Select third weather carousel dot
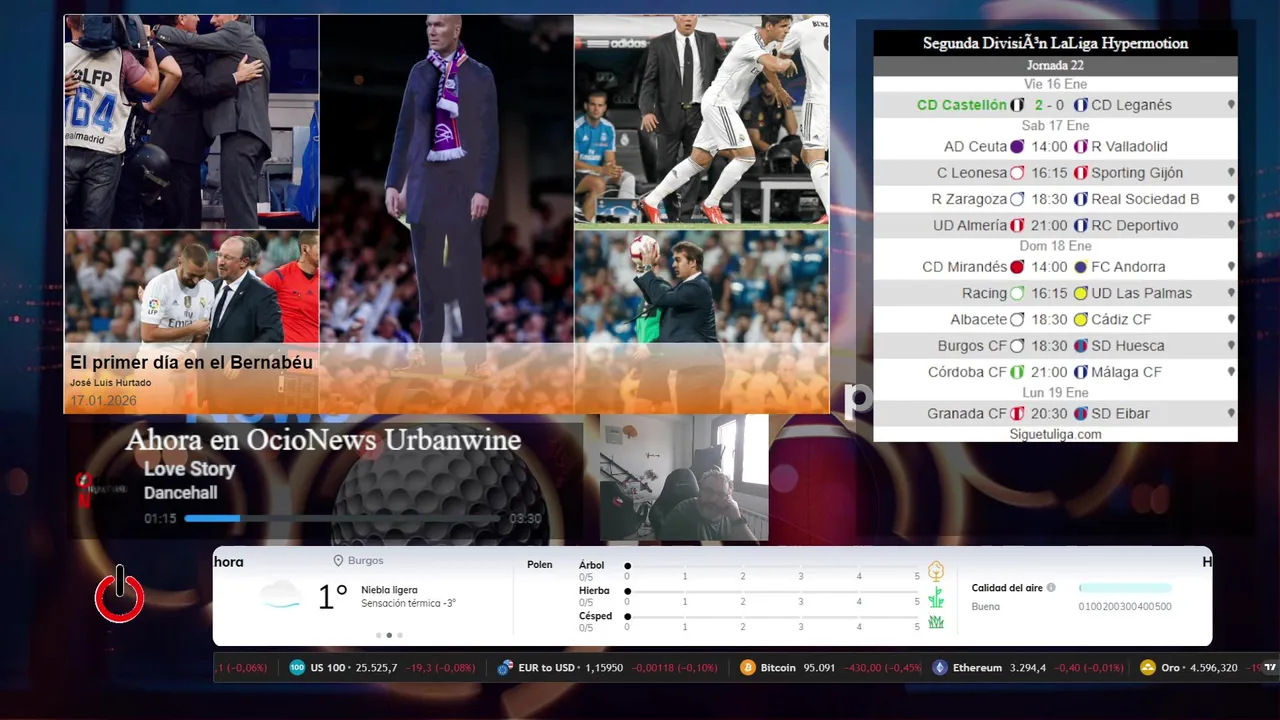 400,635
